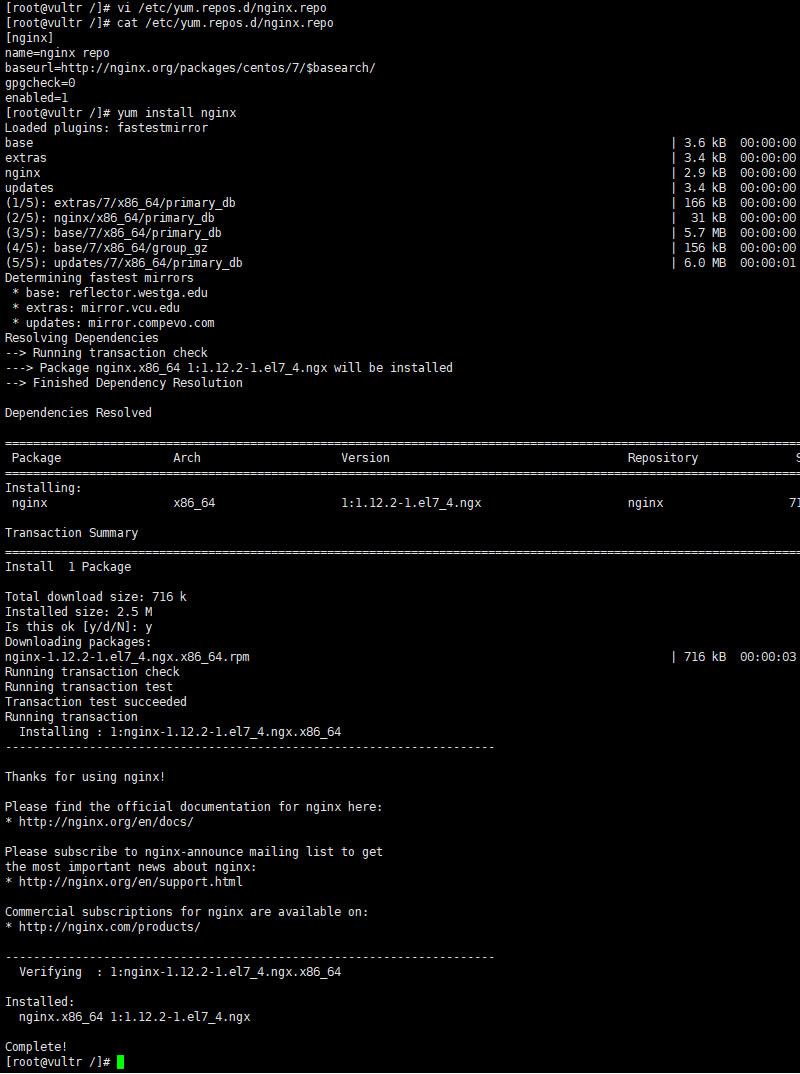Click 'Total download size: 716 k' line

[x=96, y=597]
